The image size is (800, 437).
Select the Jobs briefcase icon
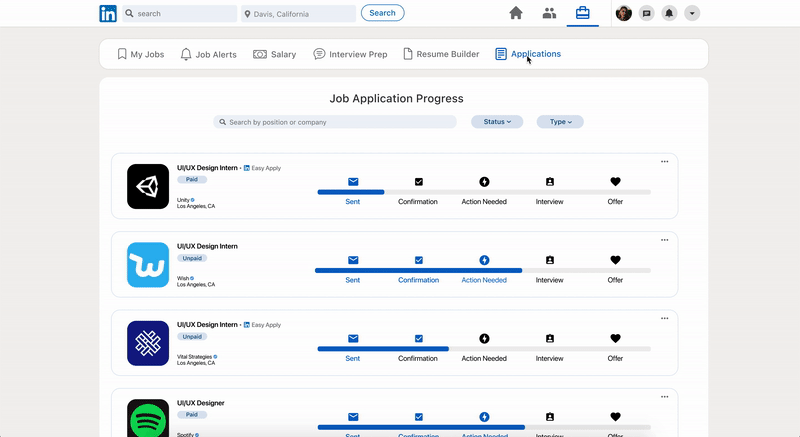pyautogui.click(x=583, y=13)
